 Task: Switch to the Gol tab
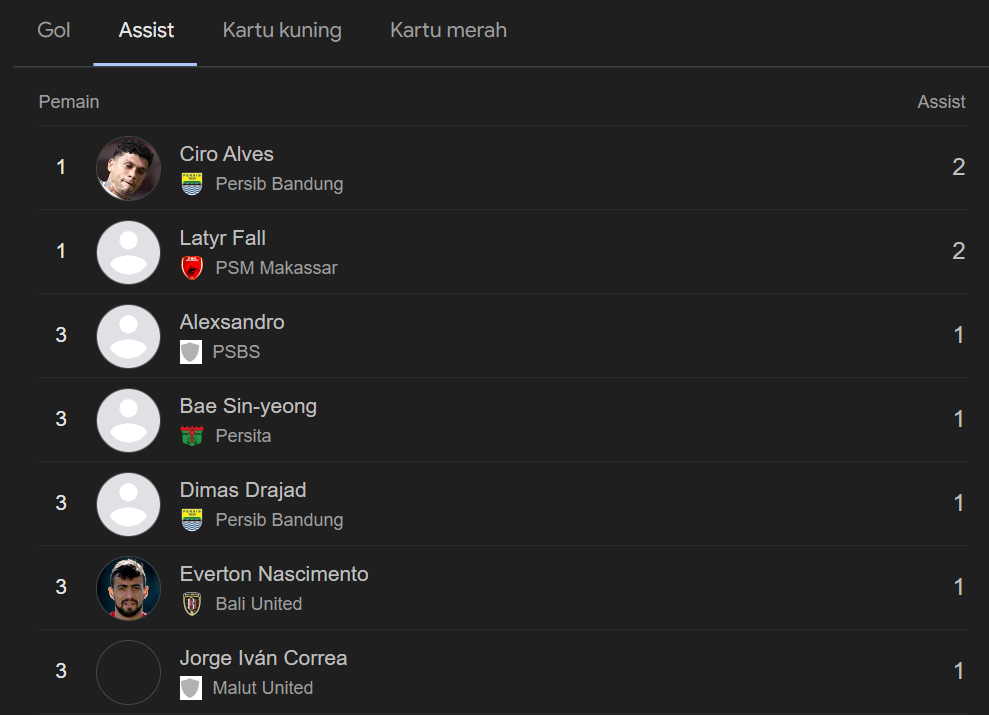(x=54, y=30)
